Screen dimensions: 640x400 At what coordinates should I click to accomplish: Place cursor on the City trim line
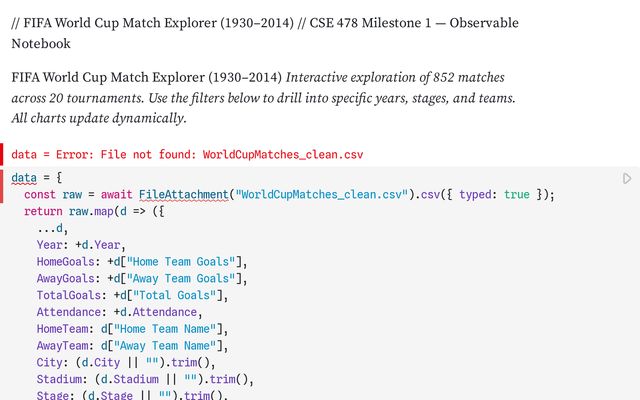[126, 363]
